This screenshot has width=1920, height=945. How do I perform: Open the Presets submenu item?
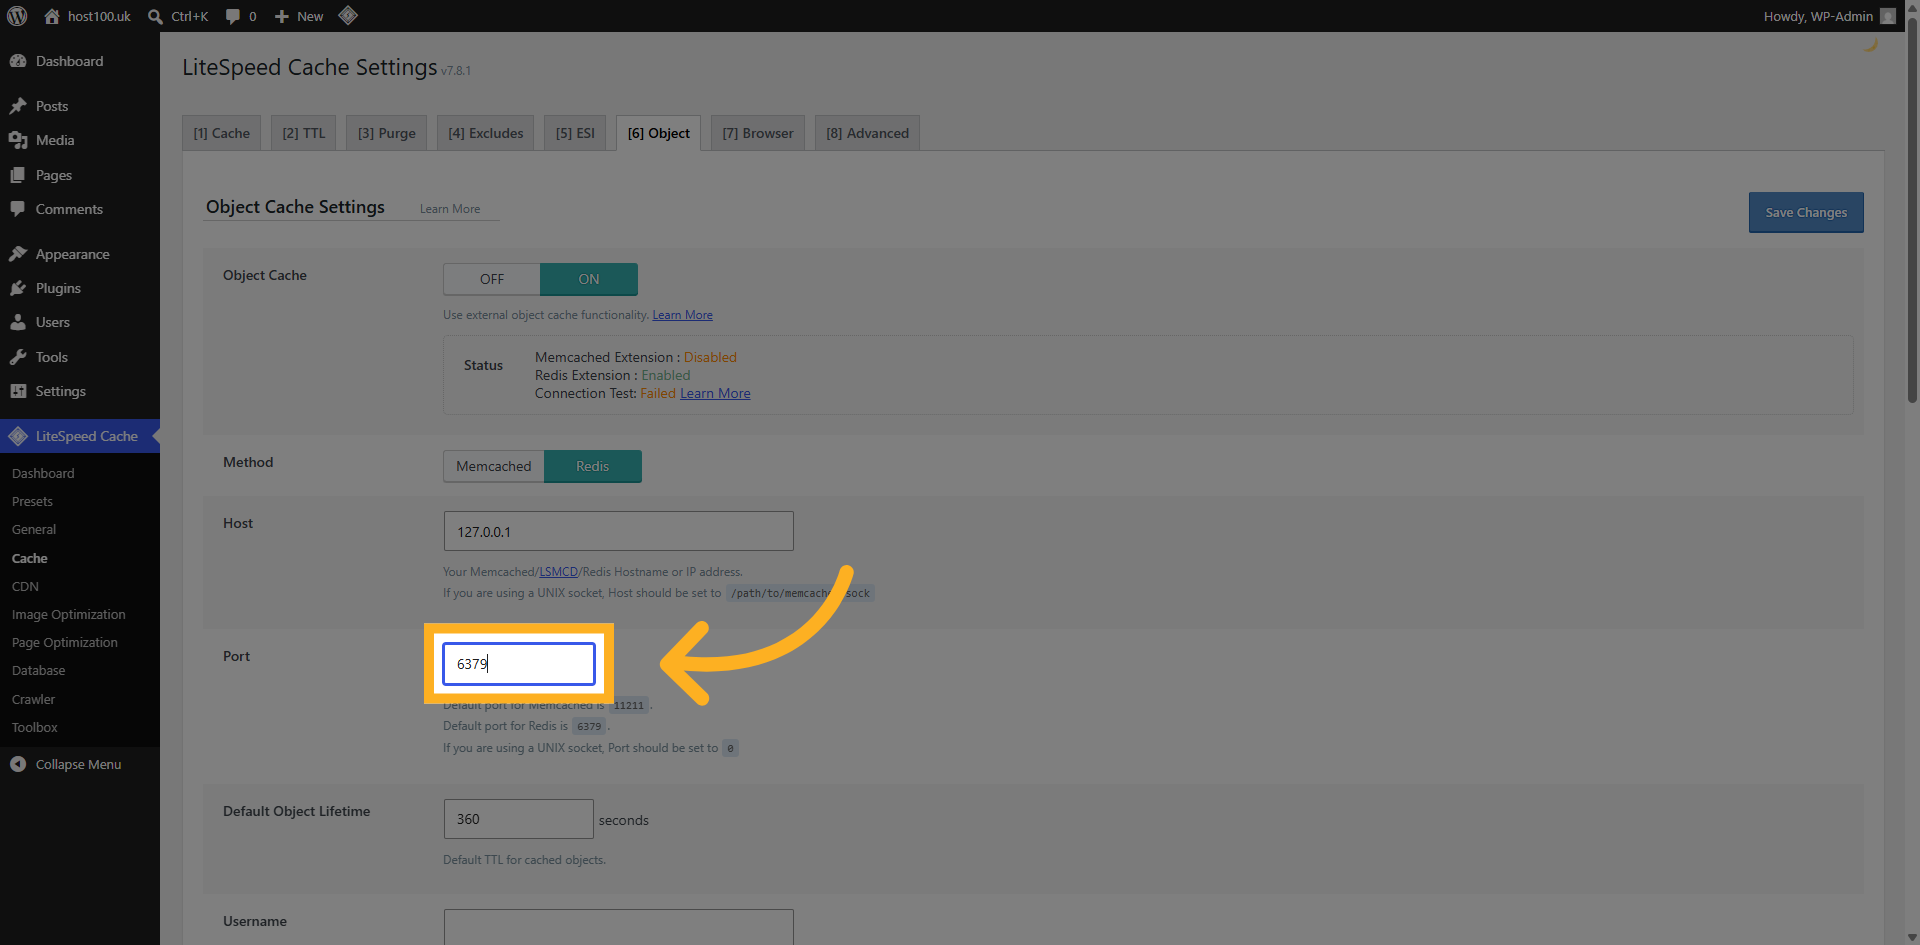pos(32,501)
